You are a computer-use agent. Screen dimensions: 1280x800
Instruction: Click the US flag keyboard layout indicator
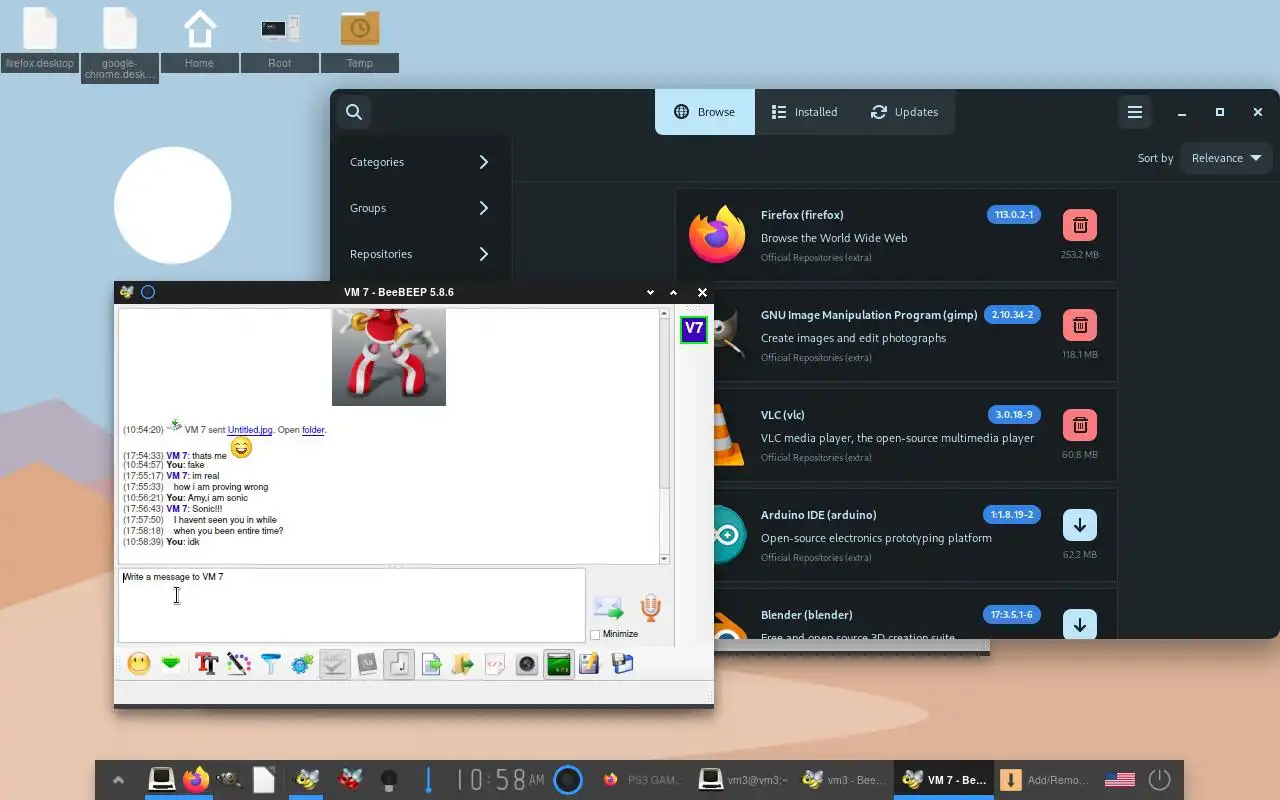coord(1120,780)
